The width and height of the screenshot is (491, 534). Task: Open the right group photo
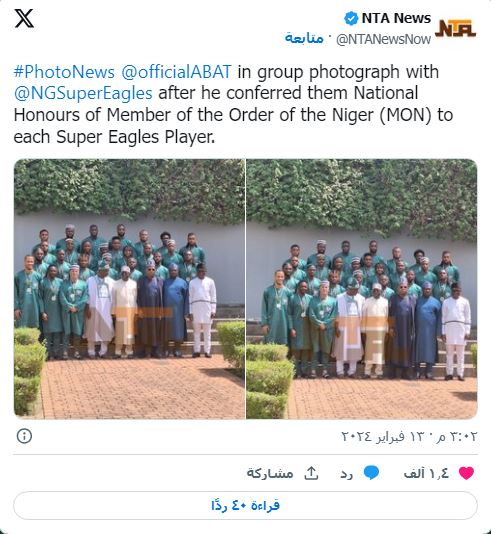pyautogui.click(x=362, y=289)
